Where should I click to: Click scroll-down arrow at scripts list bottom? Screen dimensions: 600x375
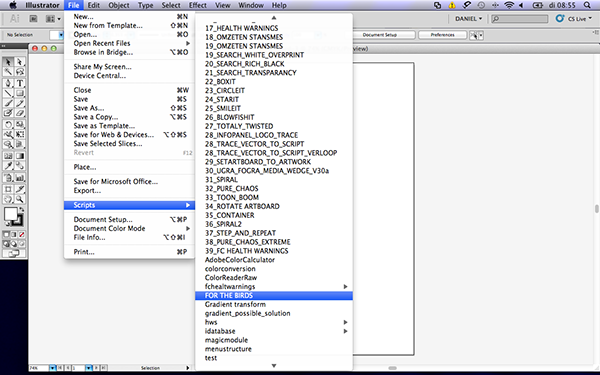pyautogui.click(x=274, y=366)
